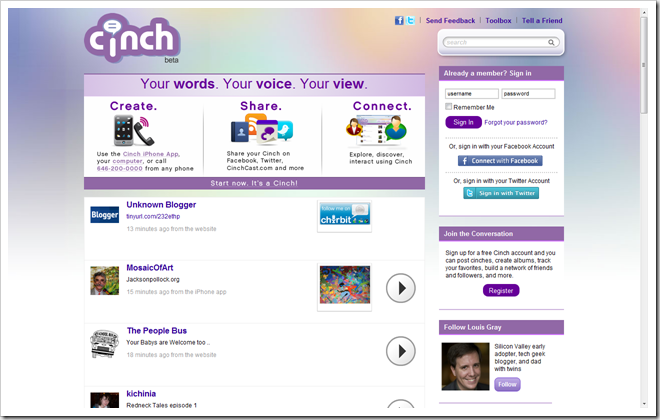The height and width of the screenshot is (420, 660).
Task: Click Sign in with Twitter button
Action: pos(500,193)
